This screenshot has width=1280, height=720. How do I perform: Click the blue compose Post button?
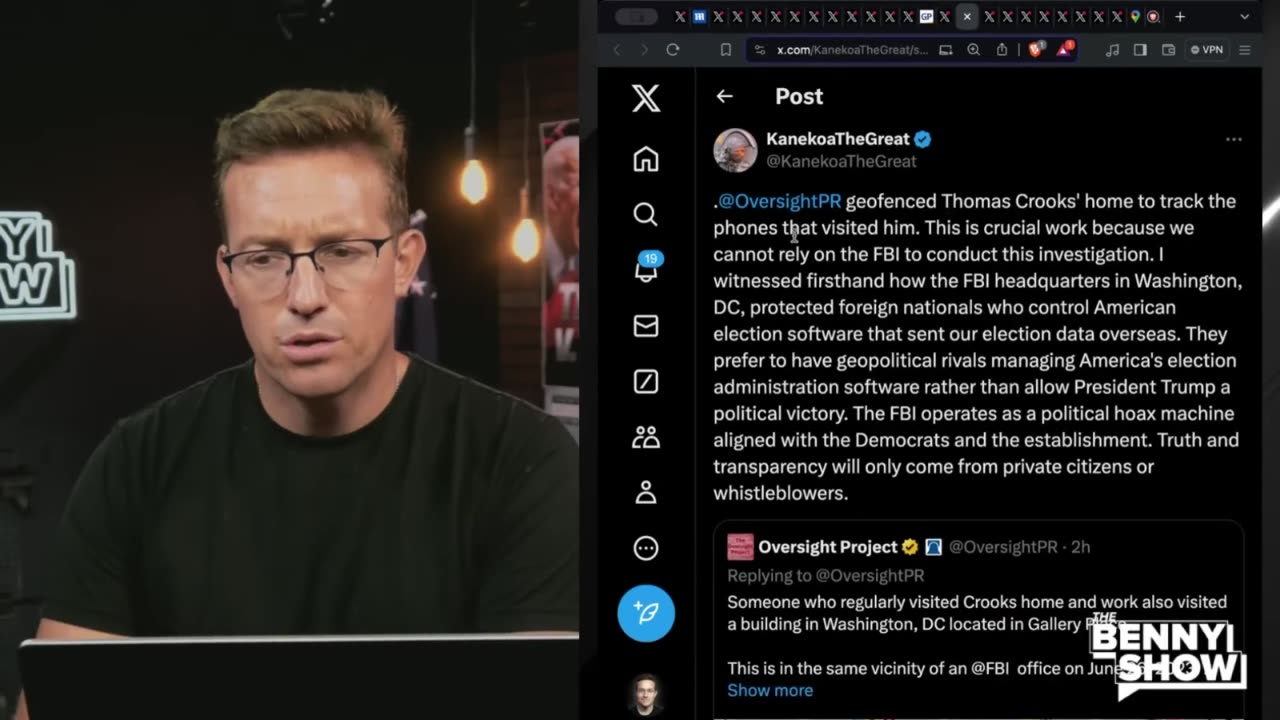point(646,613)
